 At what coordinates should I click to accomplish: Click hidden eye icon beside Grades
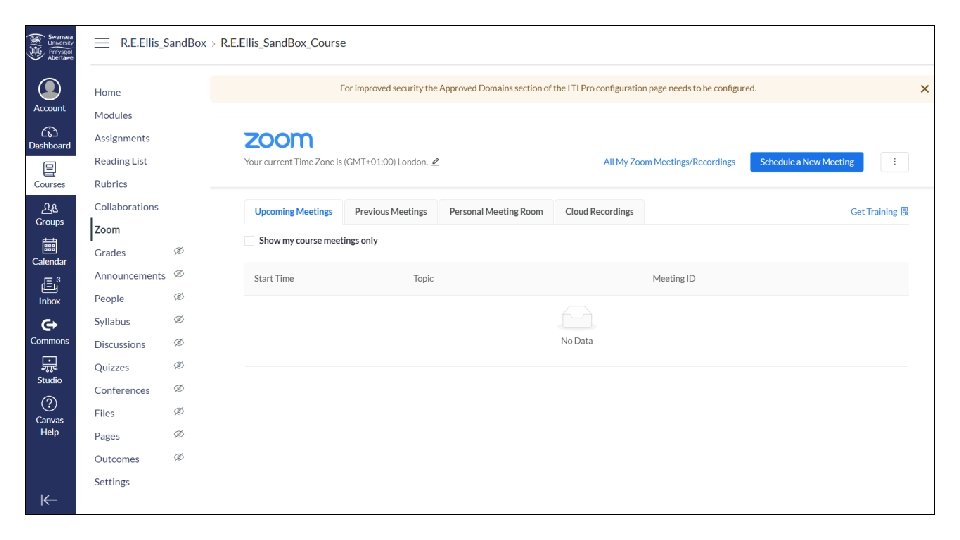pos(179,251)
